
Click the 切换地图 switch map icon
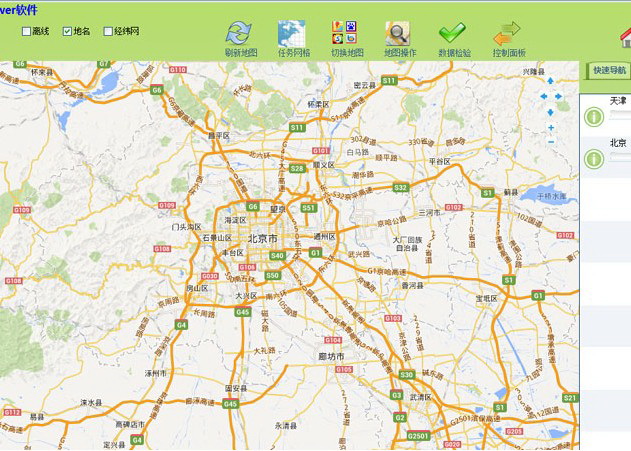(344, 33)
